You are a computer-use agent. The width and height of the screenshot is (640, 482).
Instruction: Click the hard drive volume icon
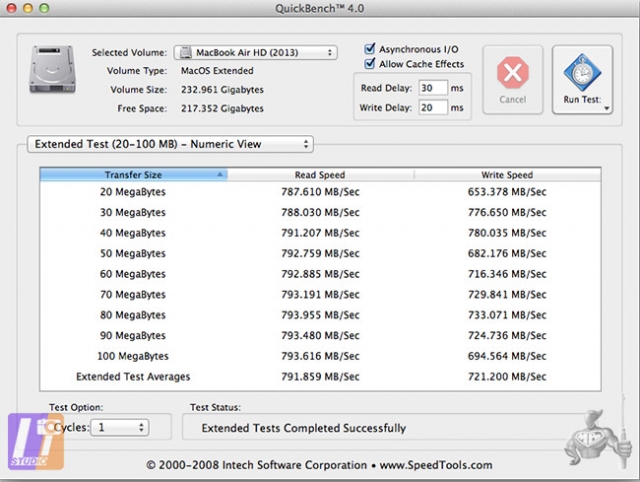click(x=53, y=69)
